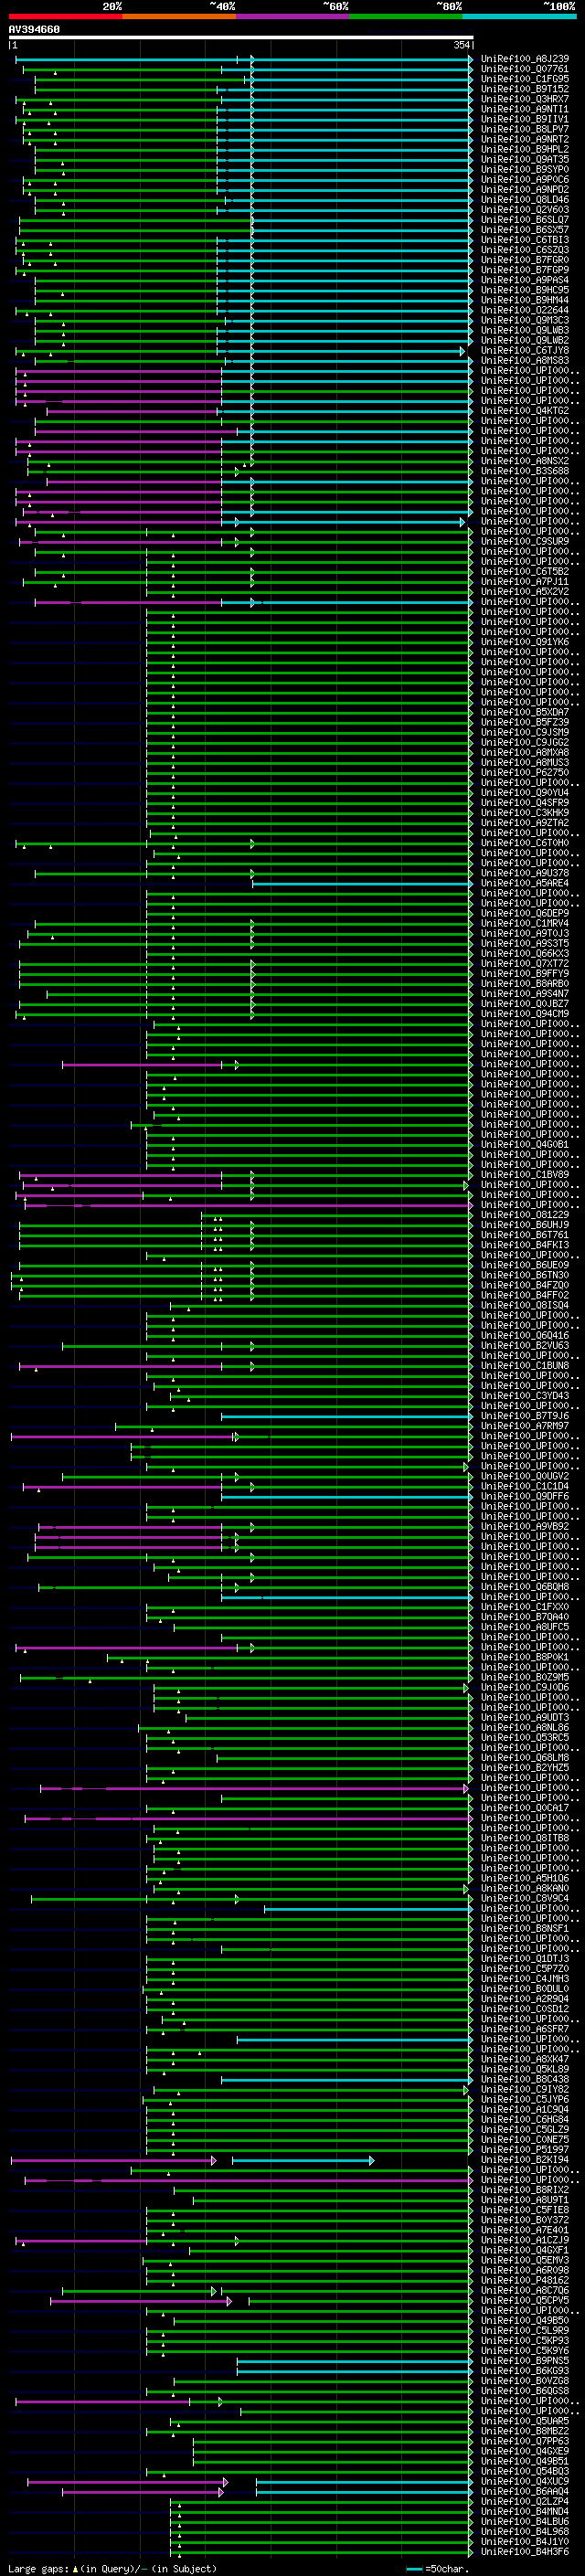Viewport: 585px width, 2576px height.
Task: Select last hit UniRef100_B4H3F6
Action: [525, 2552]
